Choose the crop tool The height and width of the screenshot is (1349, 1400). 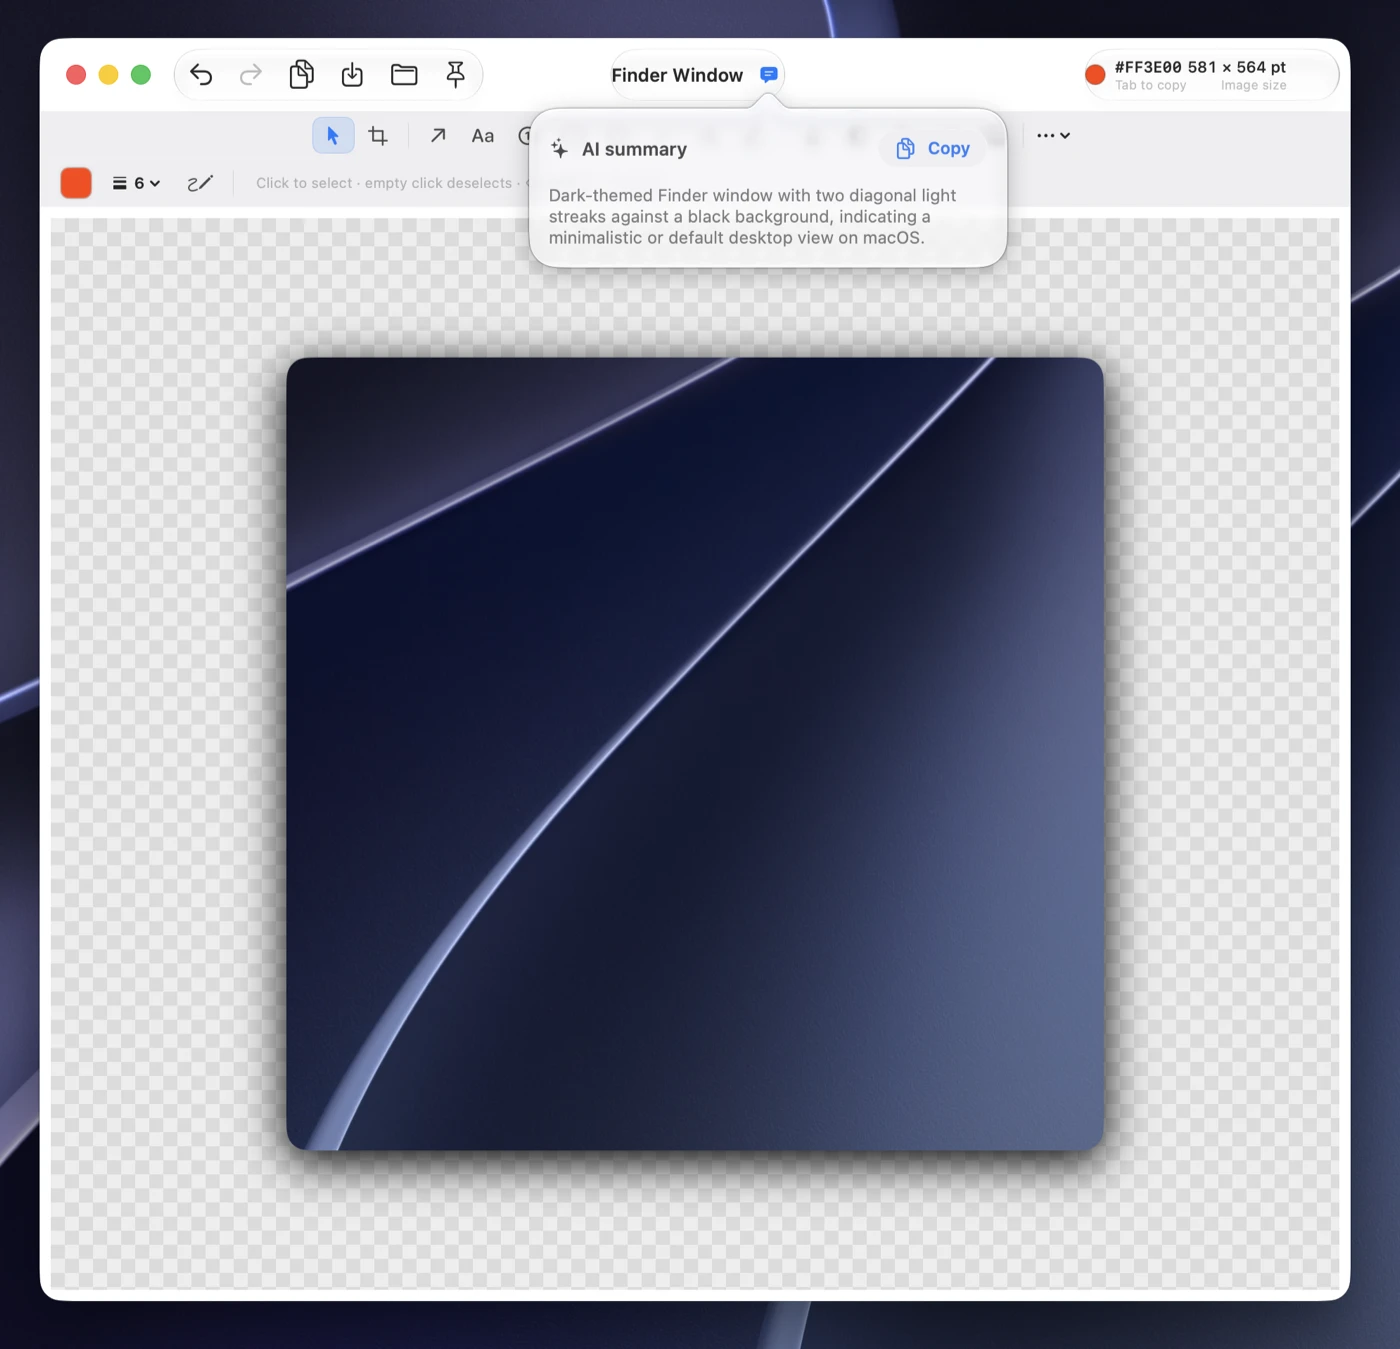pyautogui.click(x=378, y=135)
